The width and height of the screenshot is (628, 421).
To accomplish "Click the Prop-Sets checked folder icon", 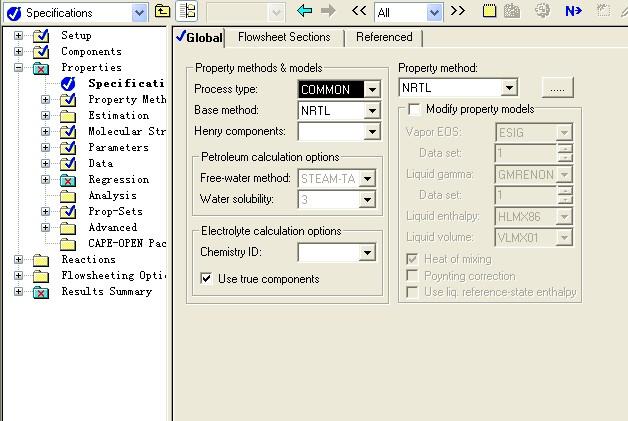I will pos(68,212).
